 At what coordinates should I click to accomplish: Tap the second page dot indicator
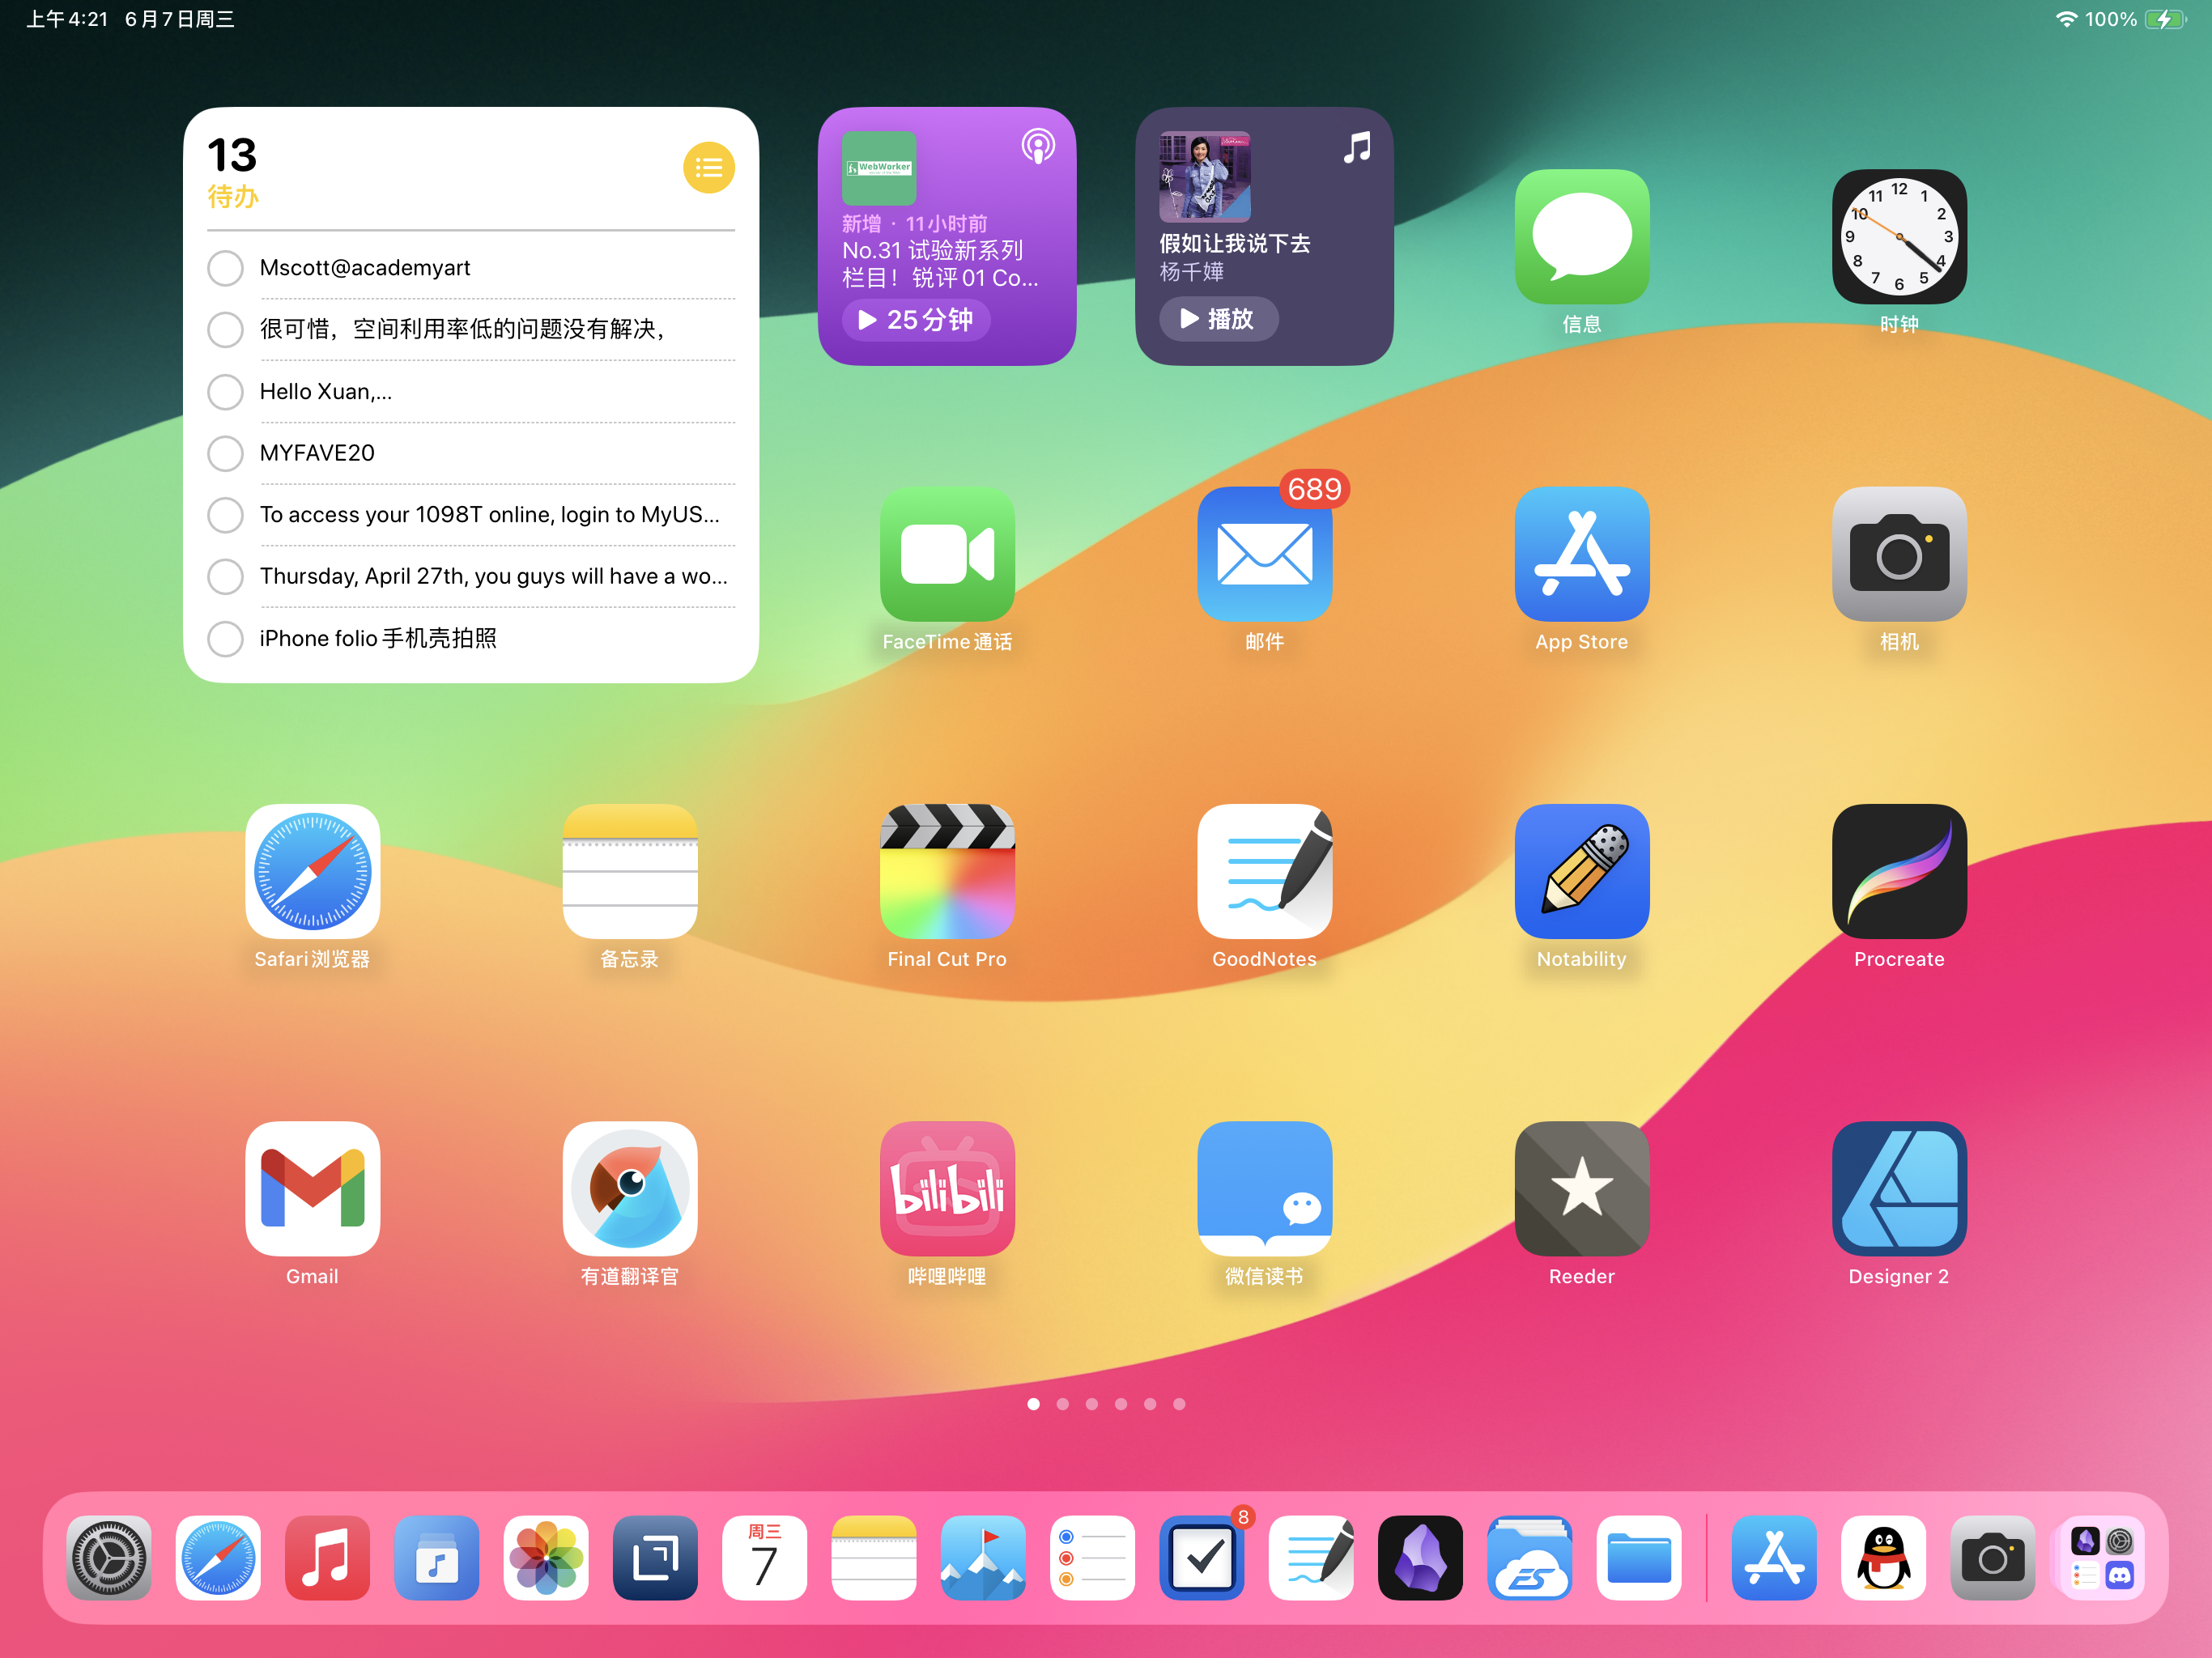pyautogui.click(x=1063, y=1404)
